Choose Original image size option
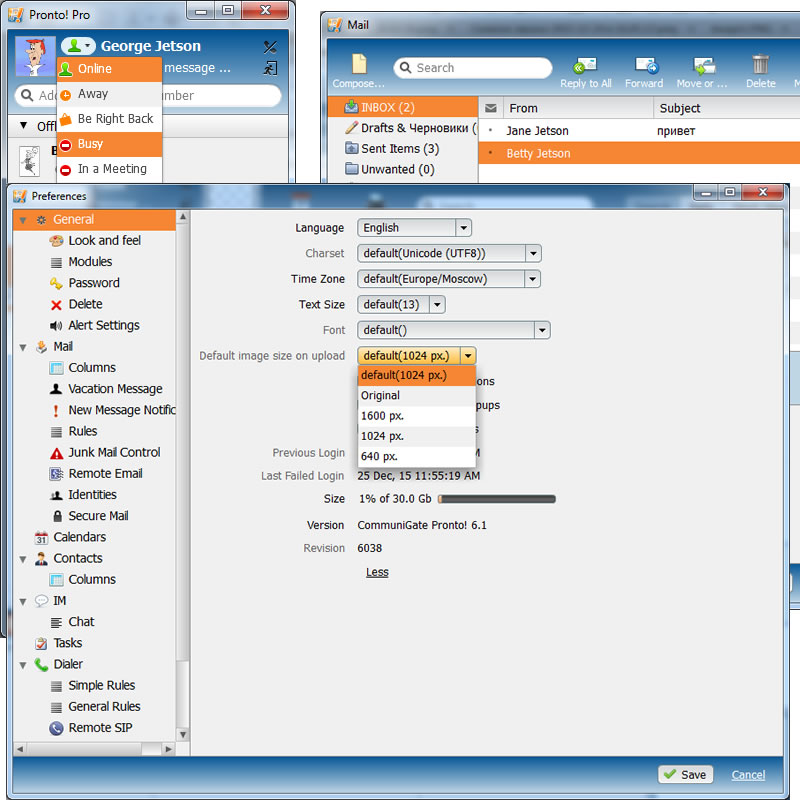Viewport: 800px width, 800px height. click(417, 395)
